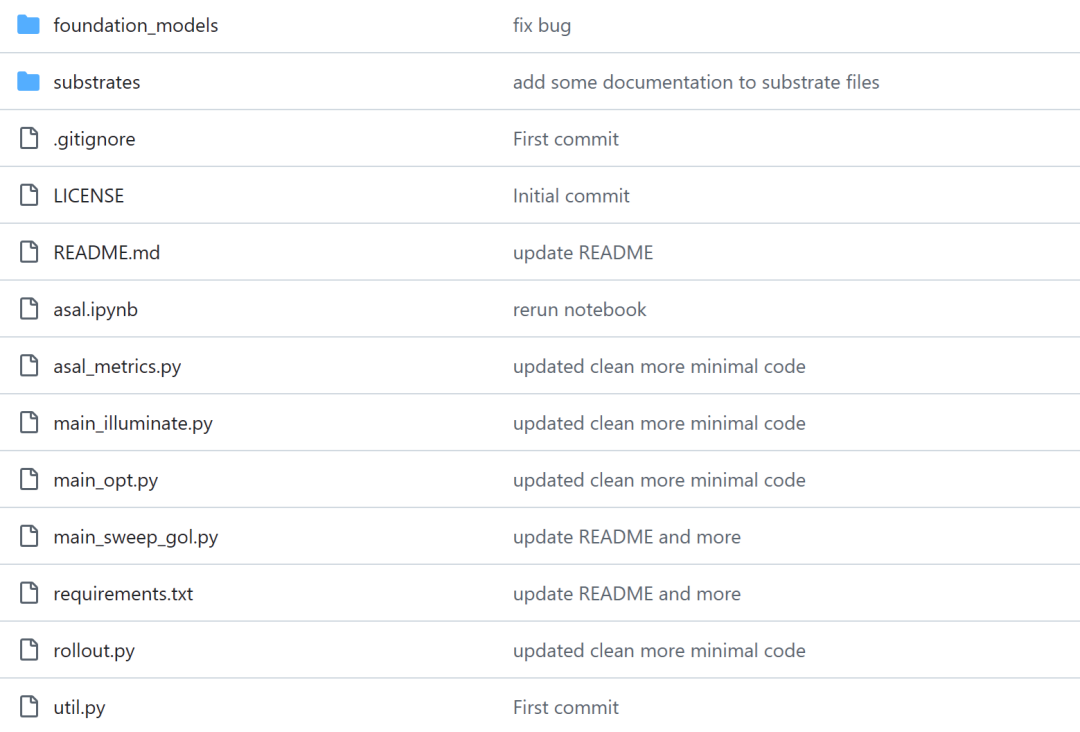Open requirements.txt file

(123, 594)
